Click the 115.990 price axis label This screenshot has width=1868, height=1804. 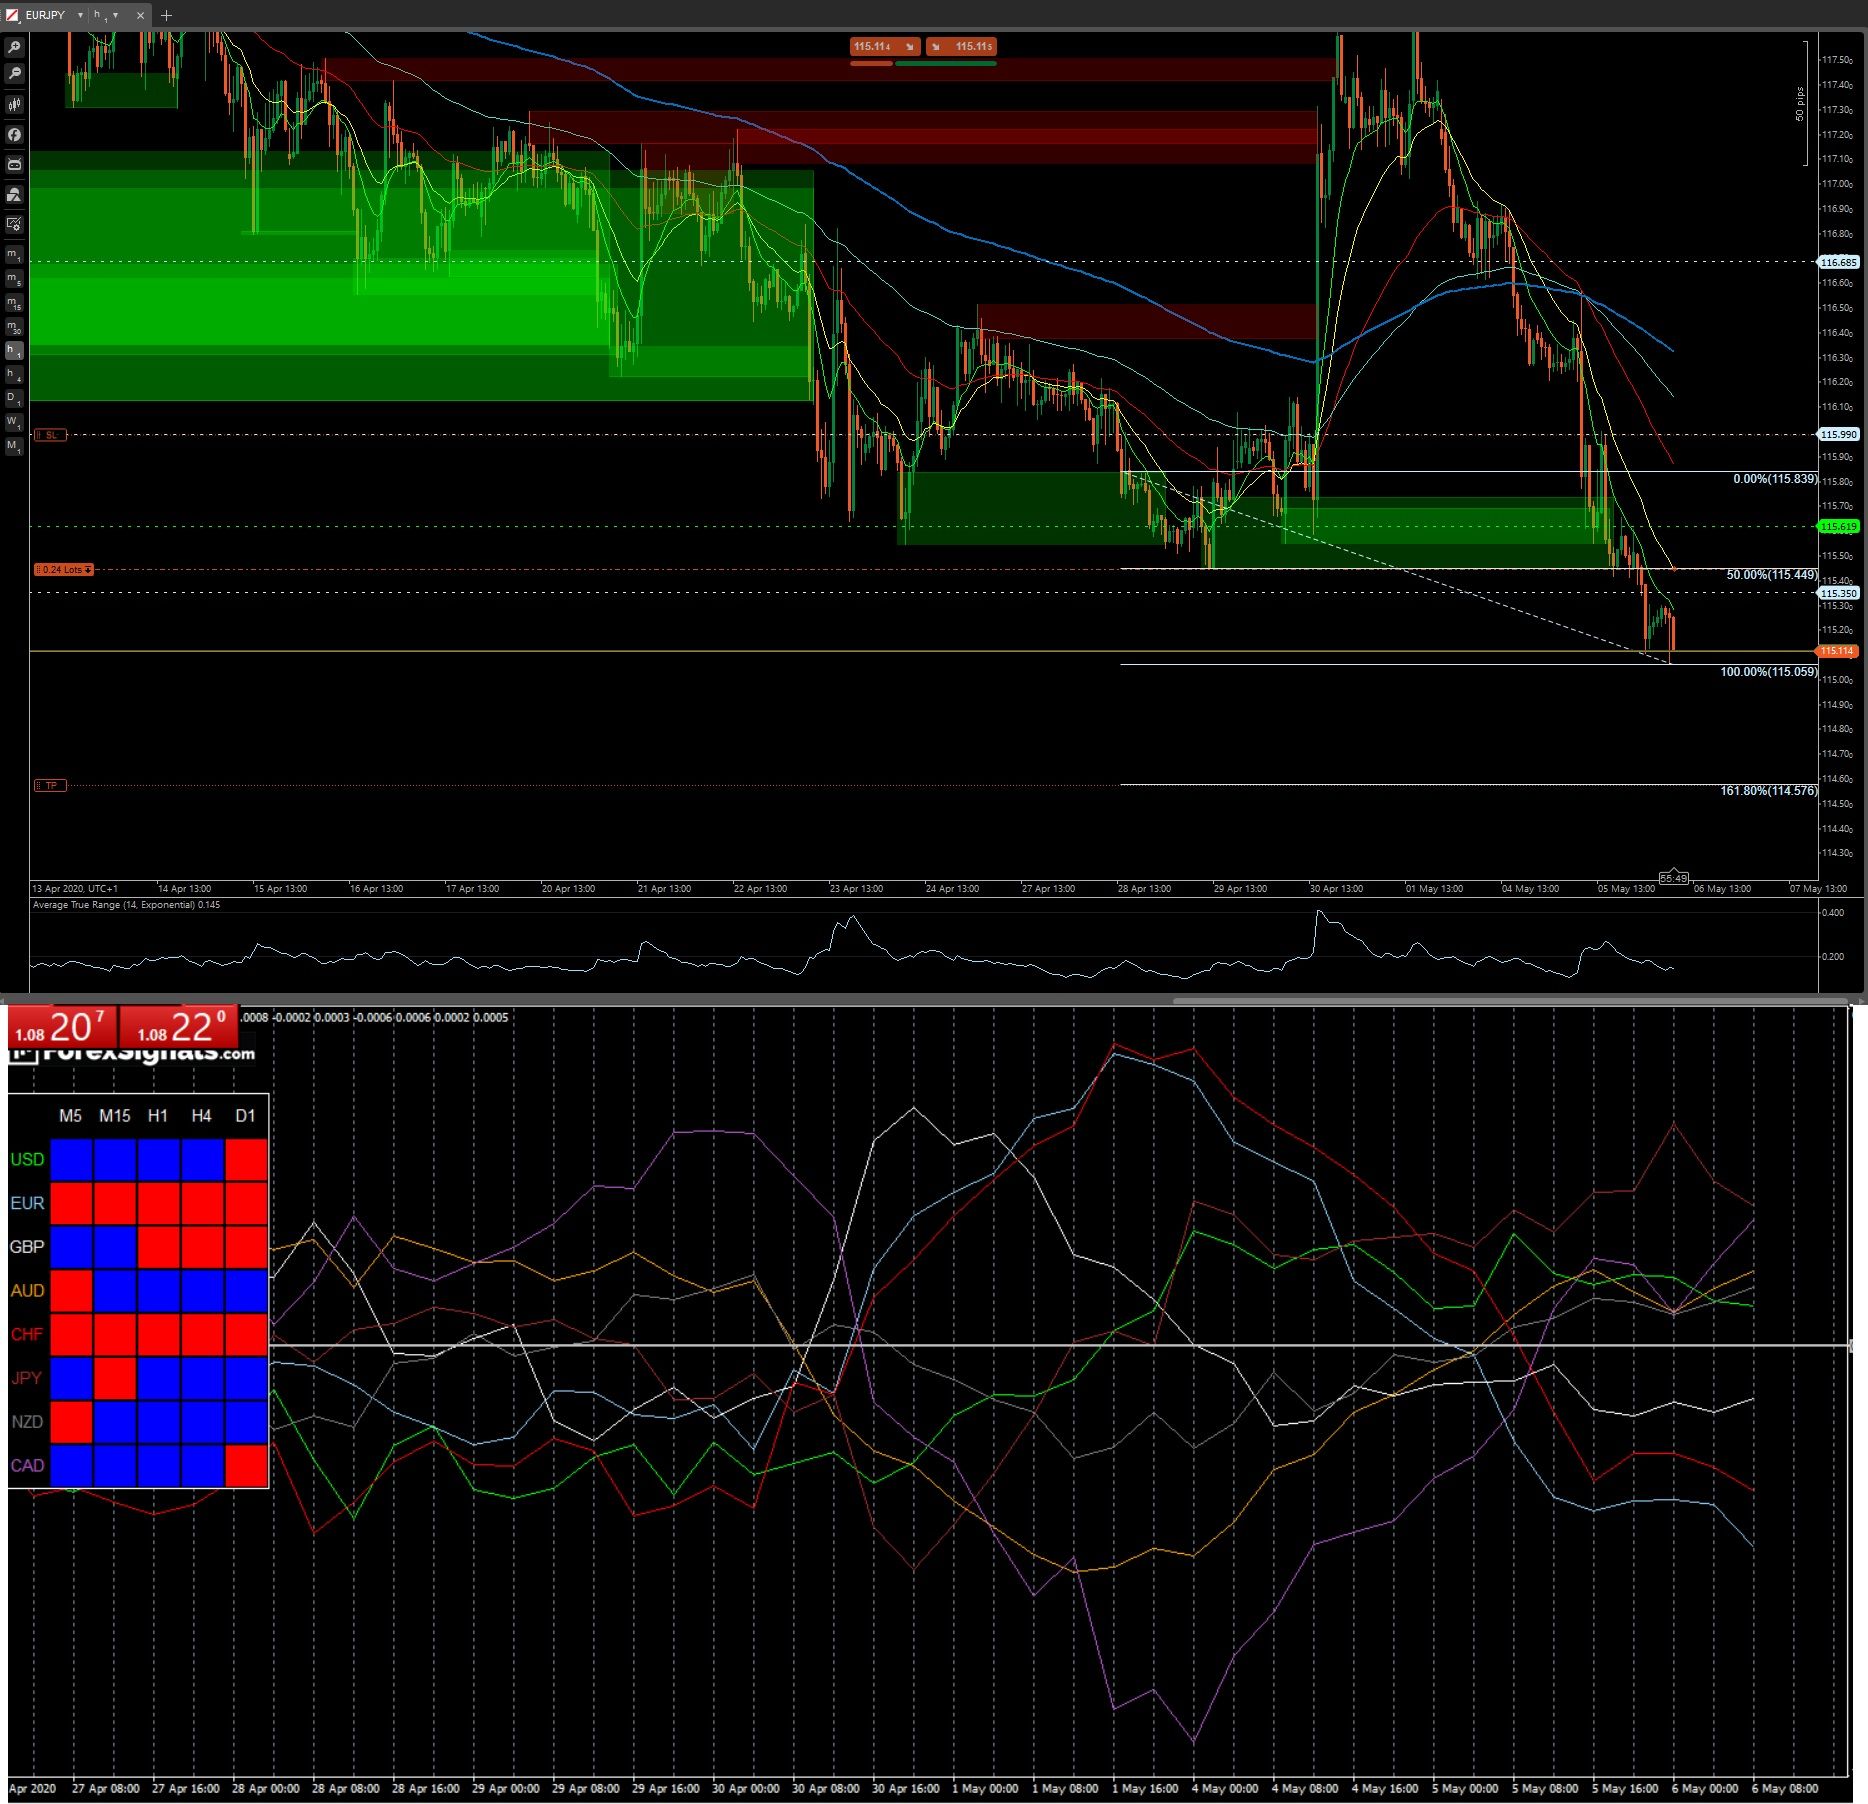[1838, 434]
